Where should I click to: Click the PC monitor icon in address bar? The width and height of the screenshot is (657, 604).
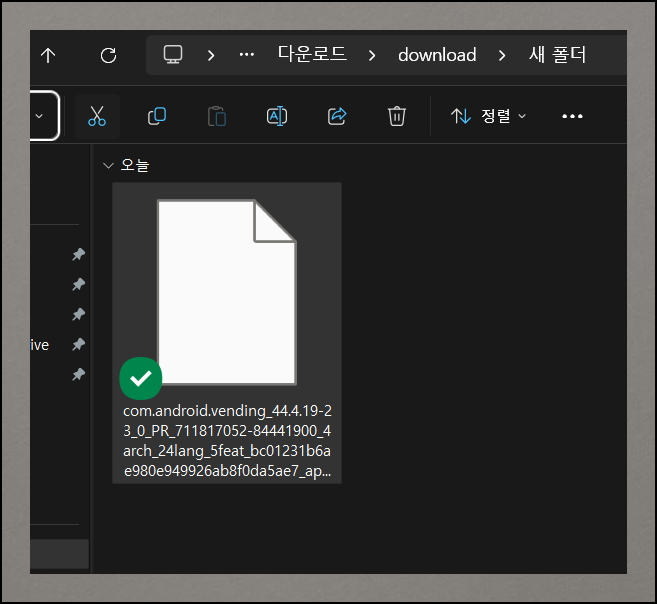pos(173,54)
